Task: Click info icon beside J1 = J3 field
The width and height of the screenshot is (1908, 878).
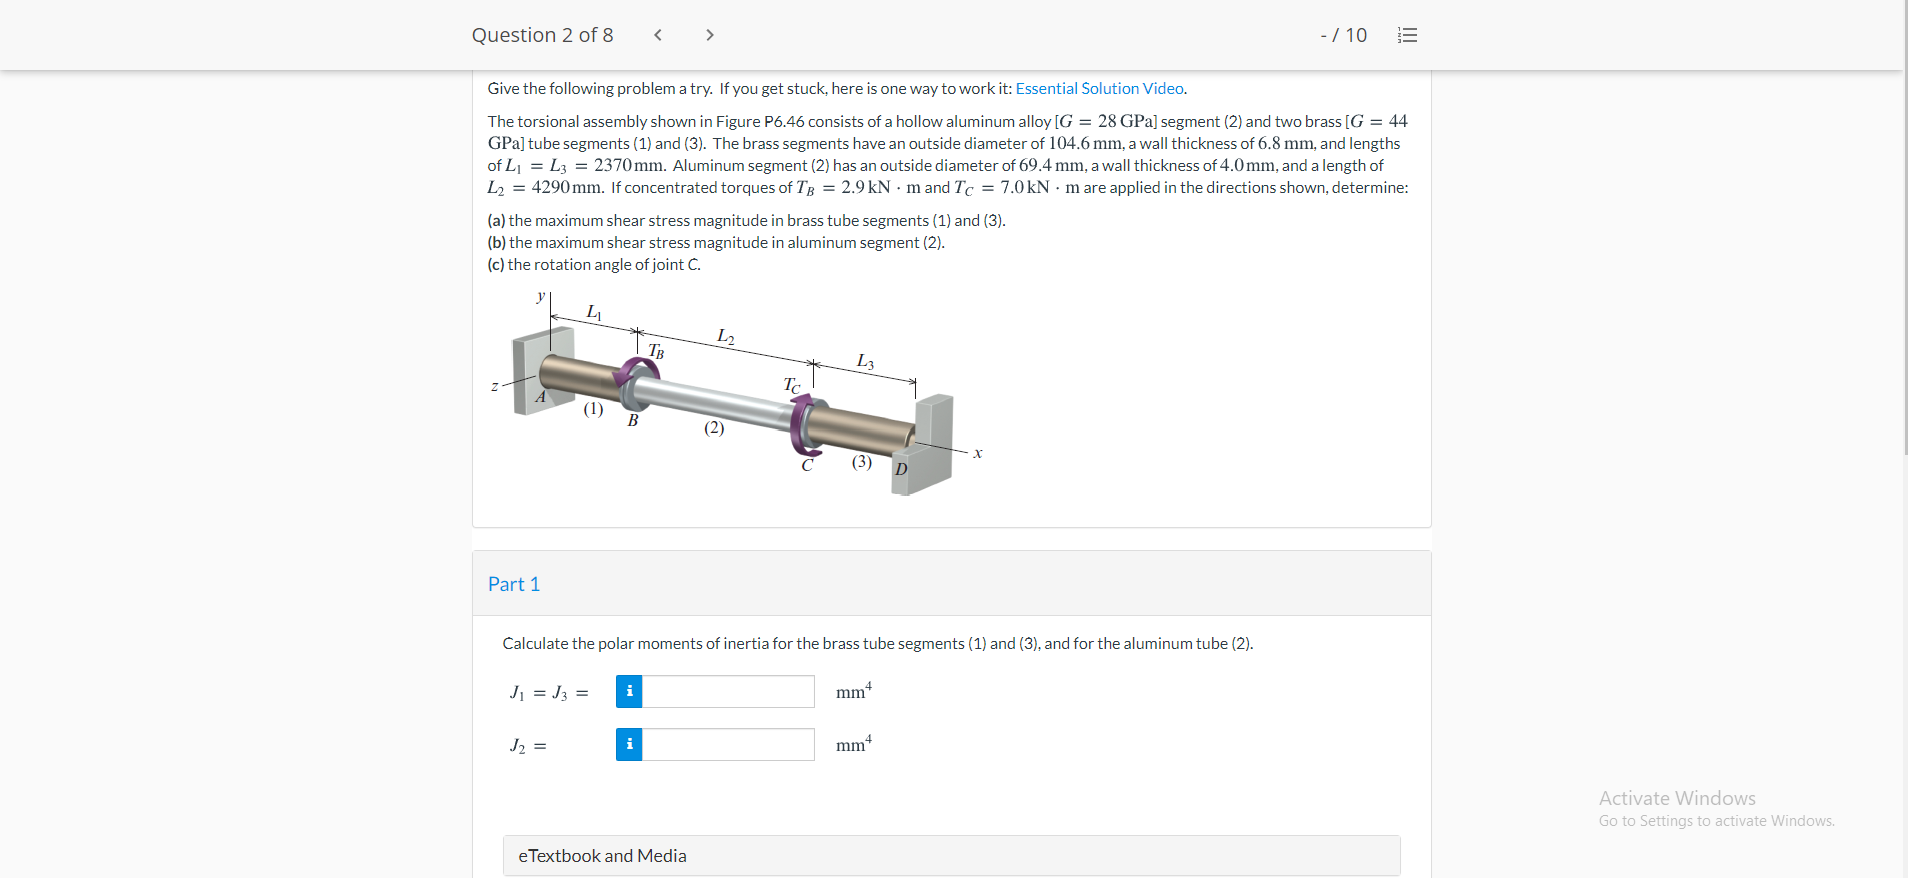Action: point(629,691)
